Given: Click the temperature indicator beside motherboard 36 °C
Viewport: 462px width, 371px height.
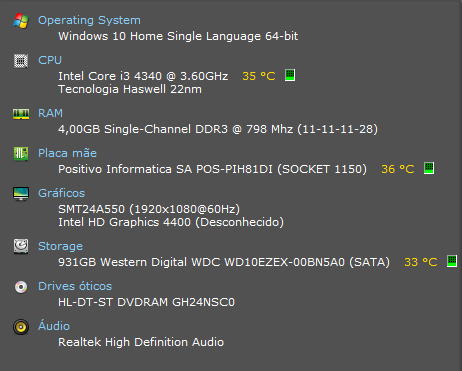Looking at the screenshot, I should coord(429,168).
